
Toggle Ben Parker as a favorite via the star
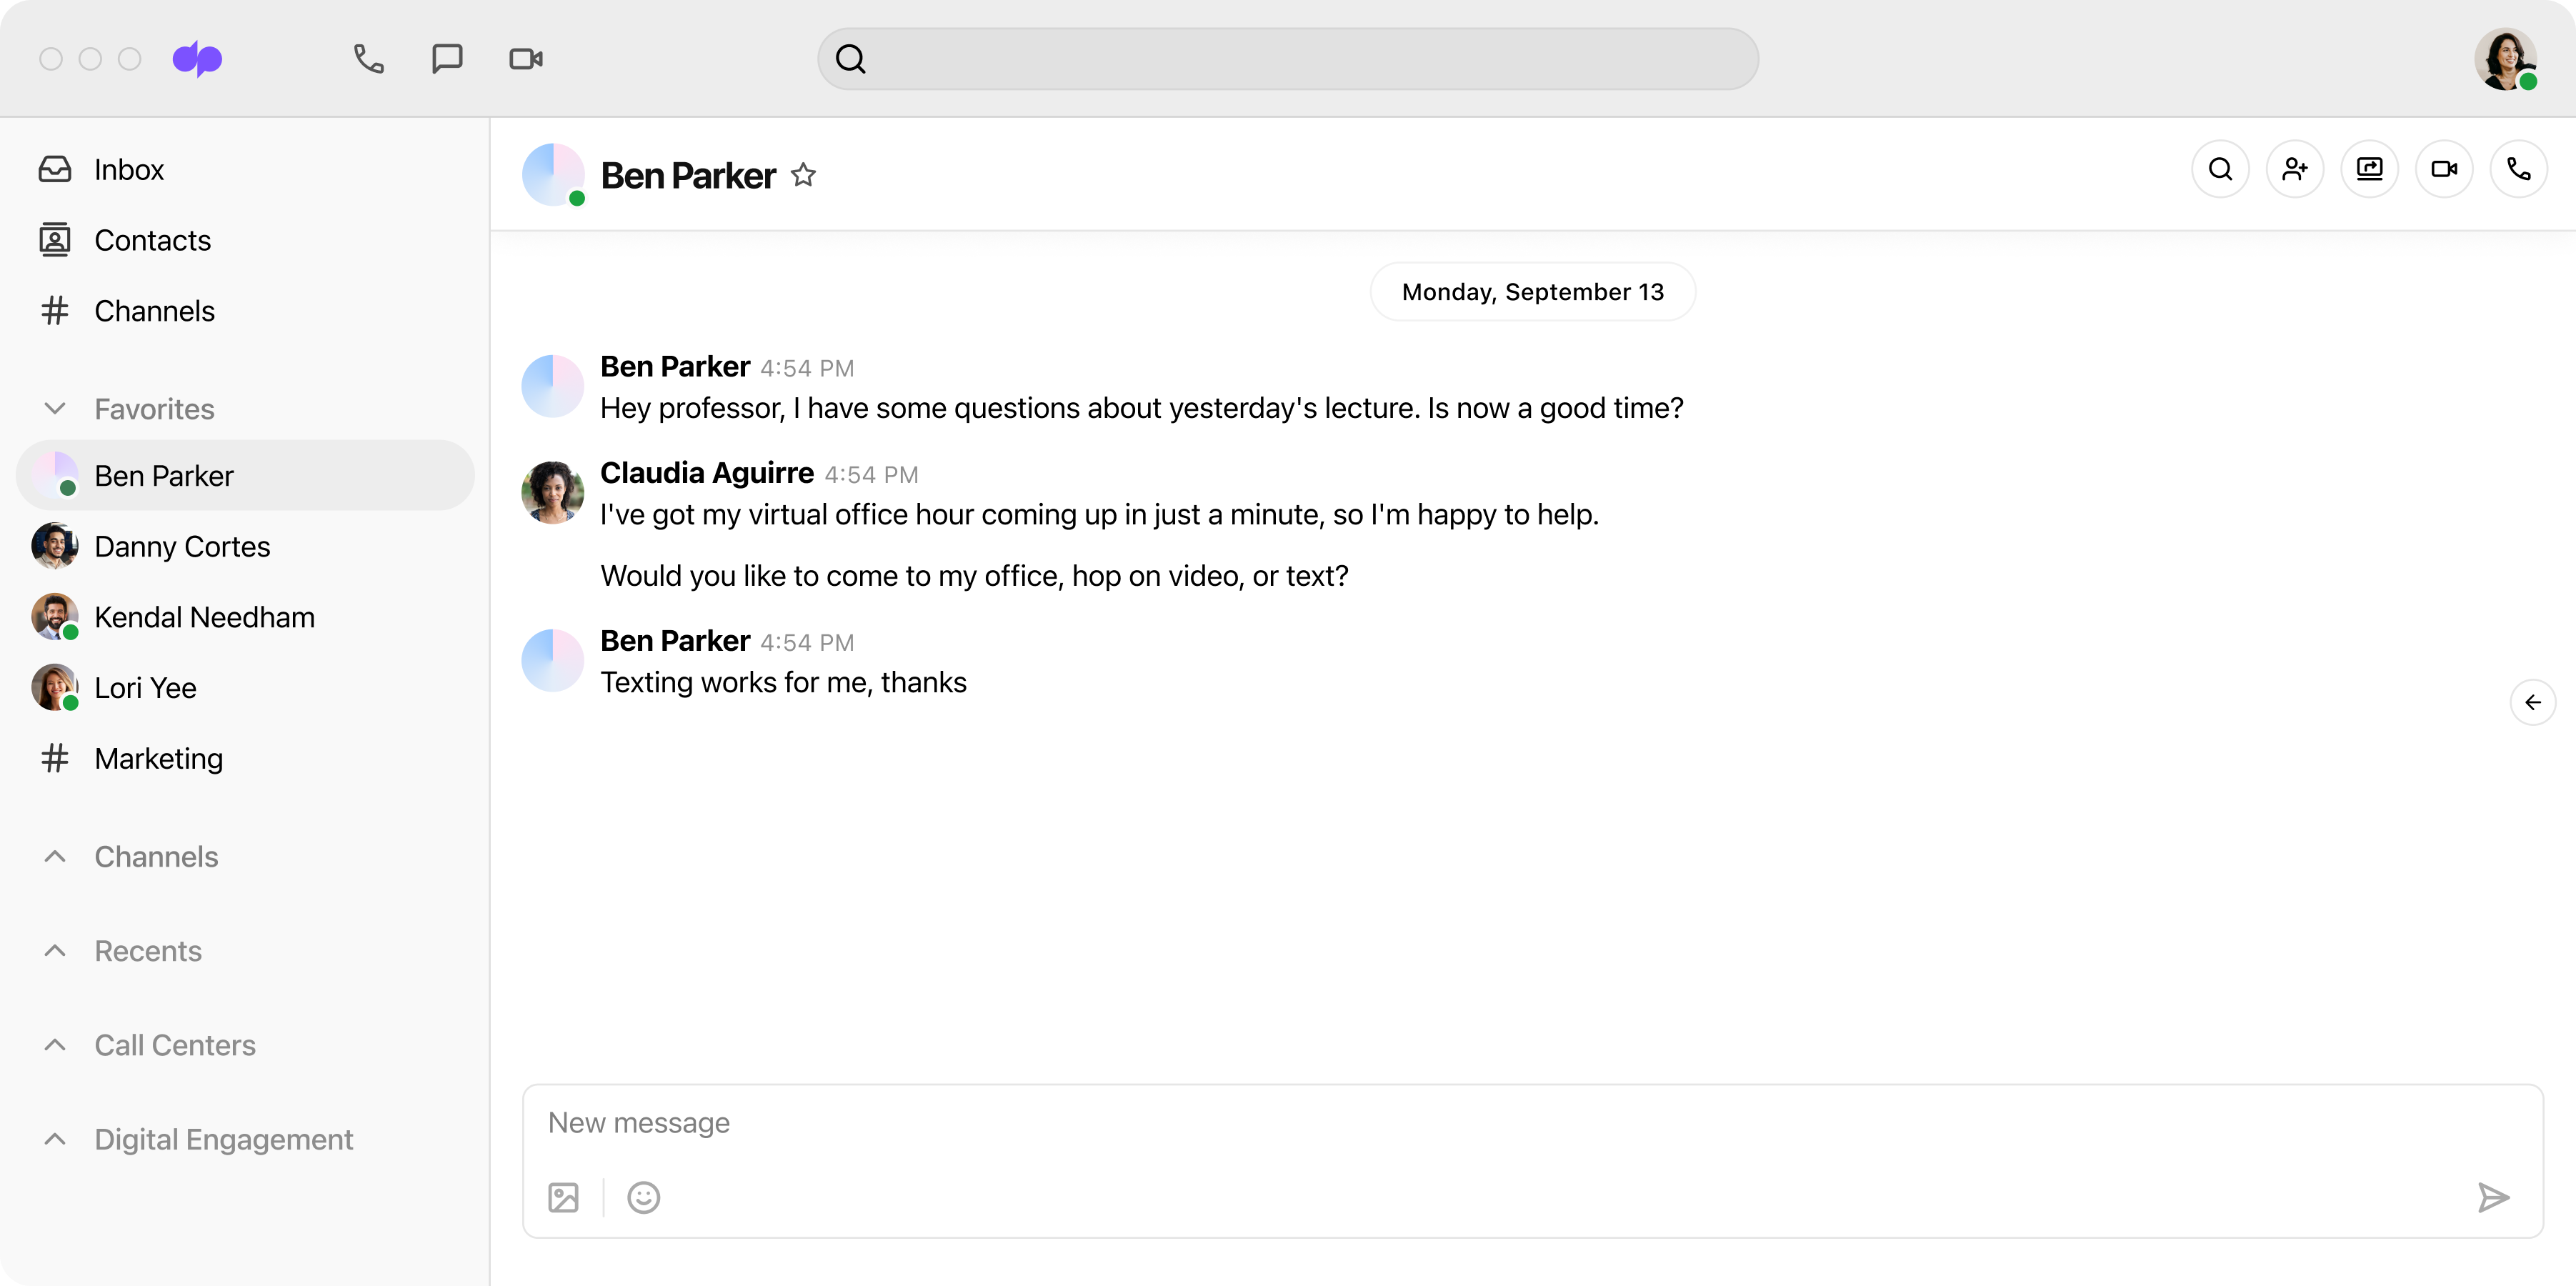[804, 174]
